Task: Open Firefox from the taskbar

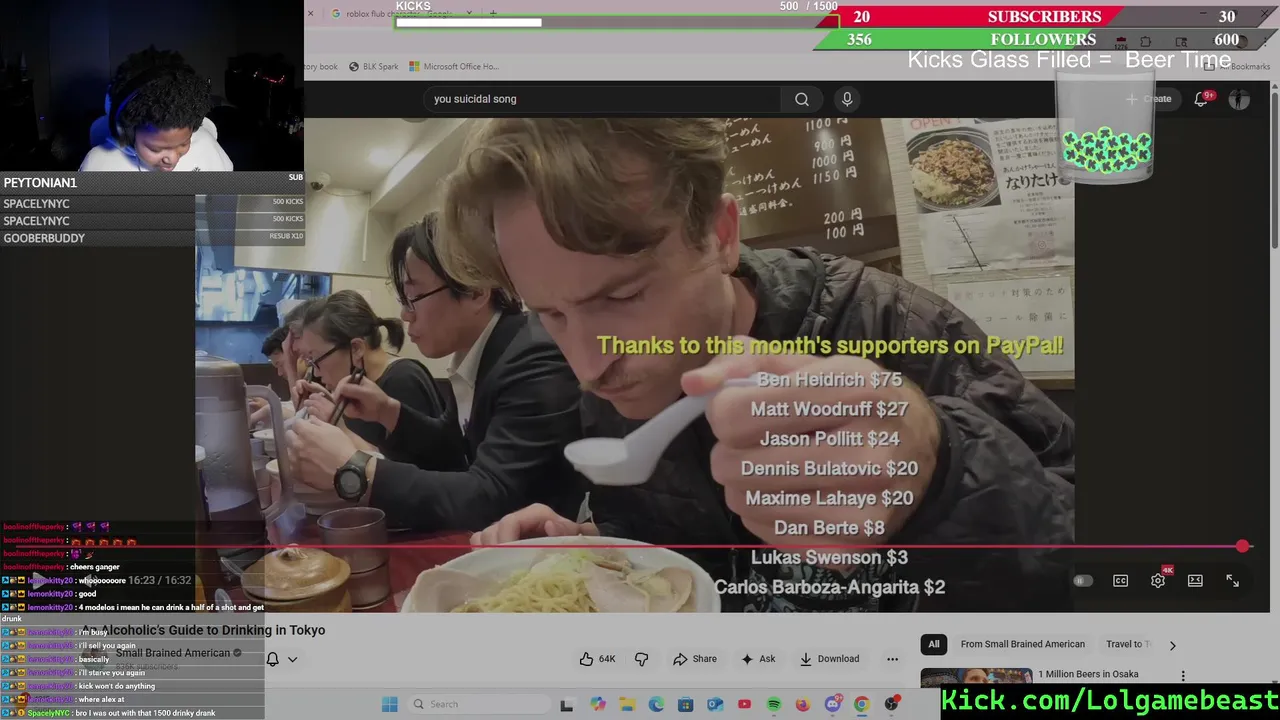Action: [x=803, y=704]
